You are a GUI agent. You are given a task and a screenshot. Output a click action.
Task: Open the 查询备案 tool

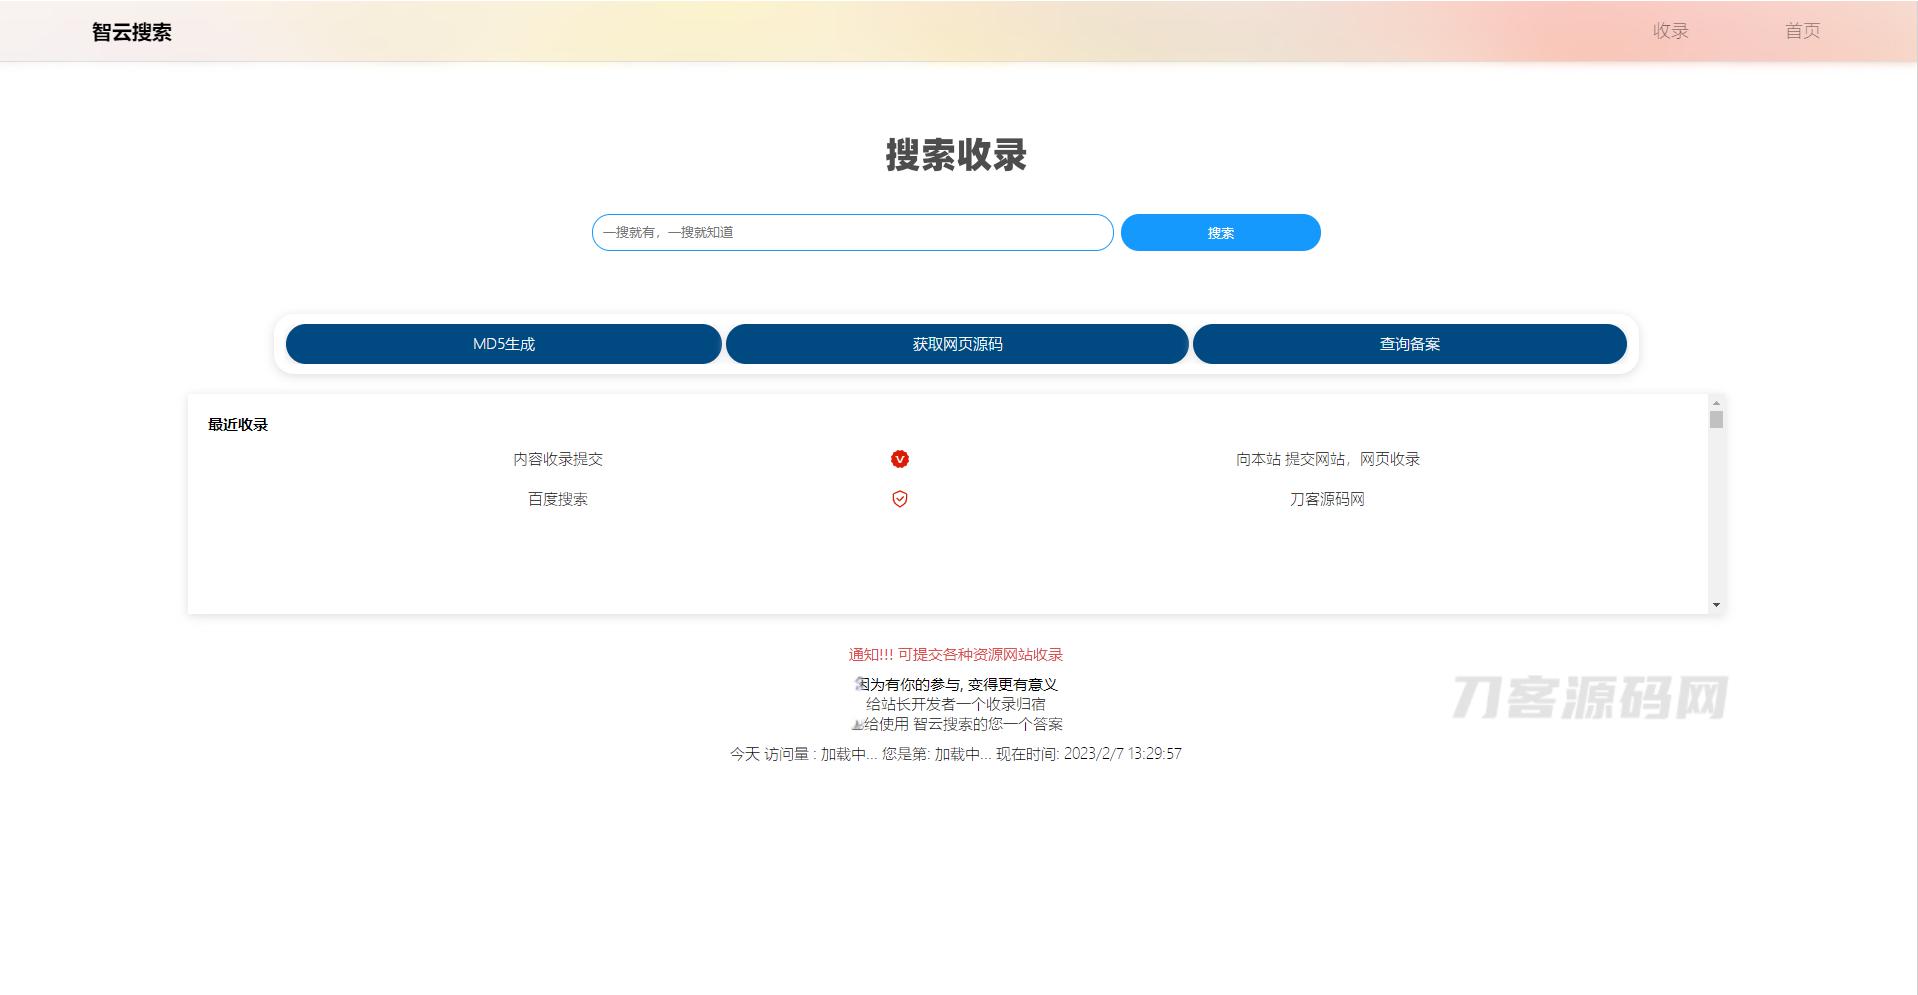click(1409, 344)
